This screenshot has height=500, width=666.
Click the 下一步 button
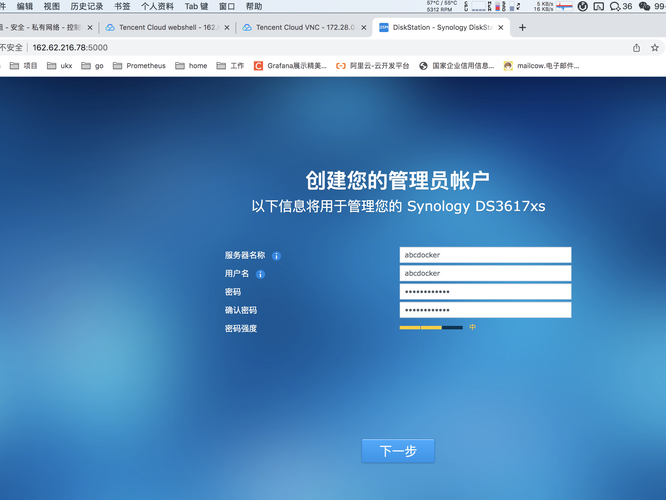pos(398,451)
